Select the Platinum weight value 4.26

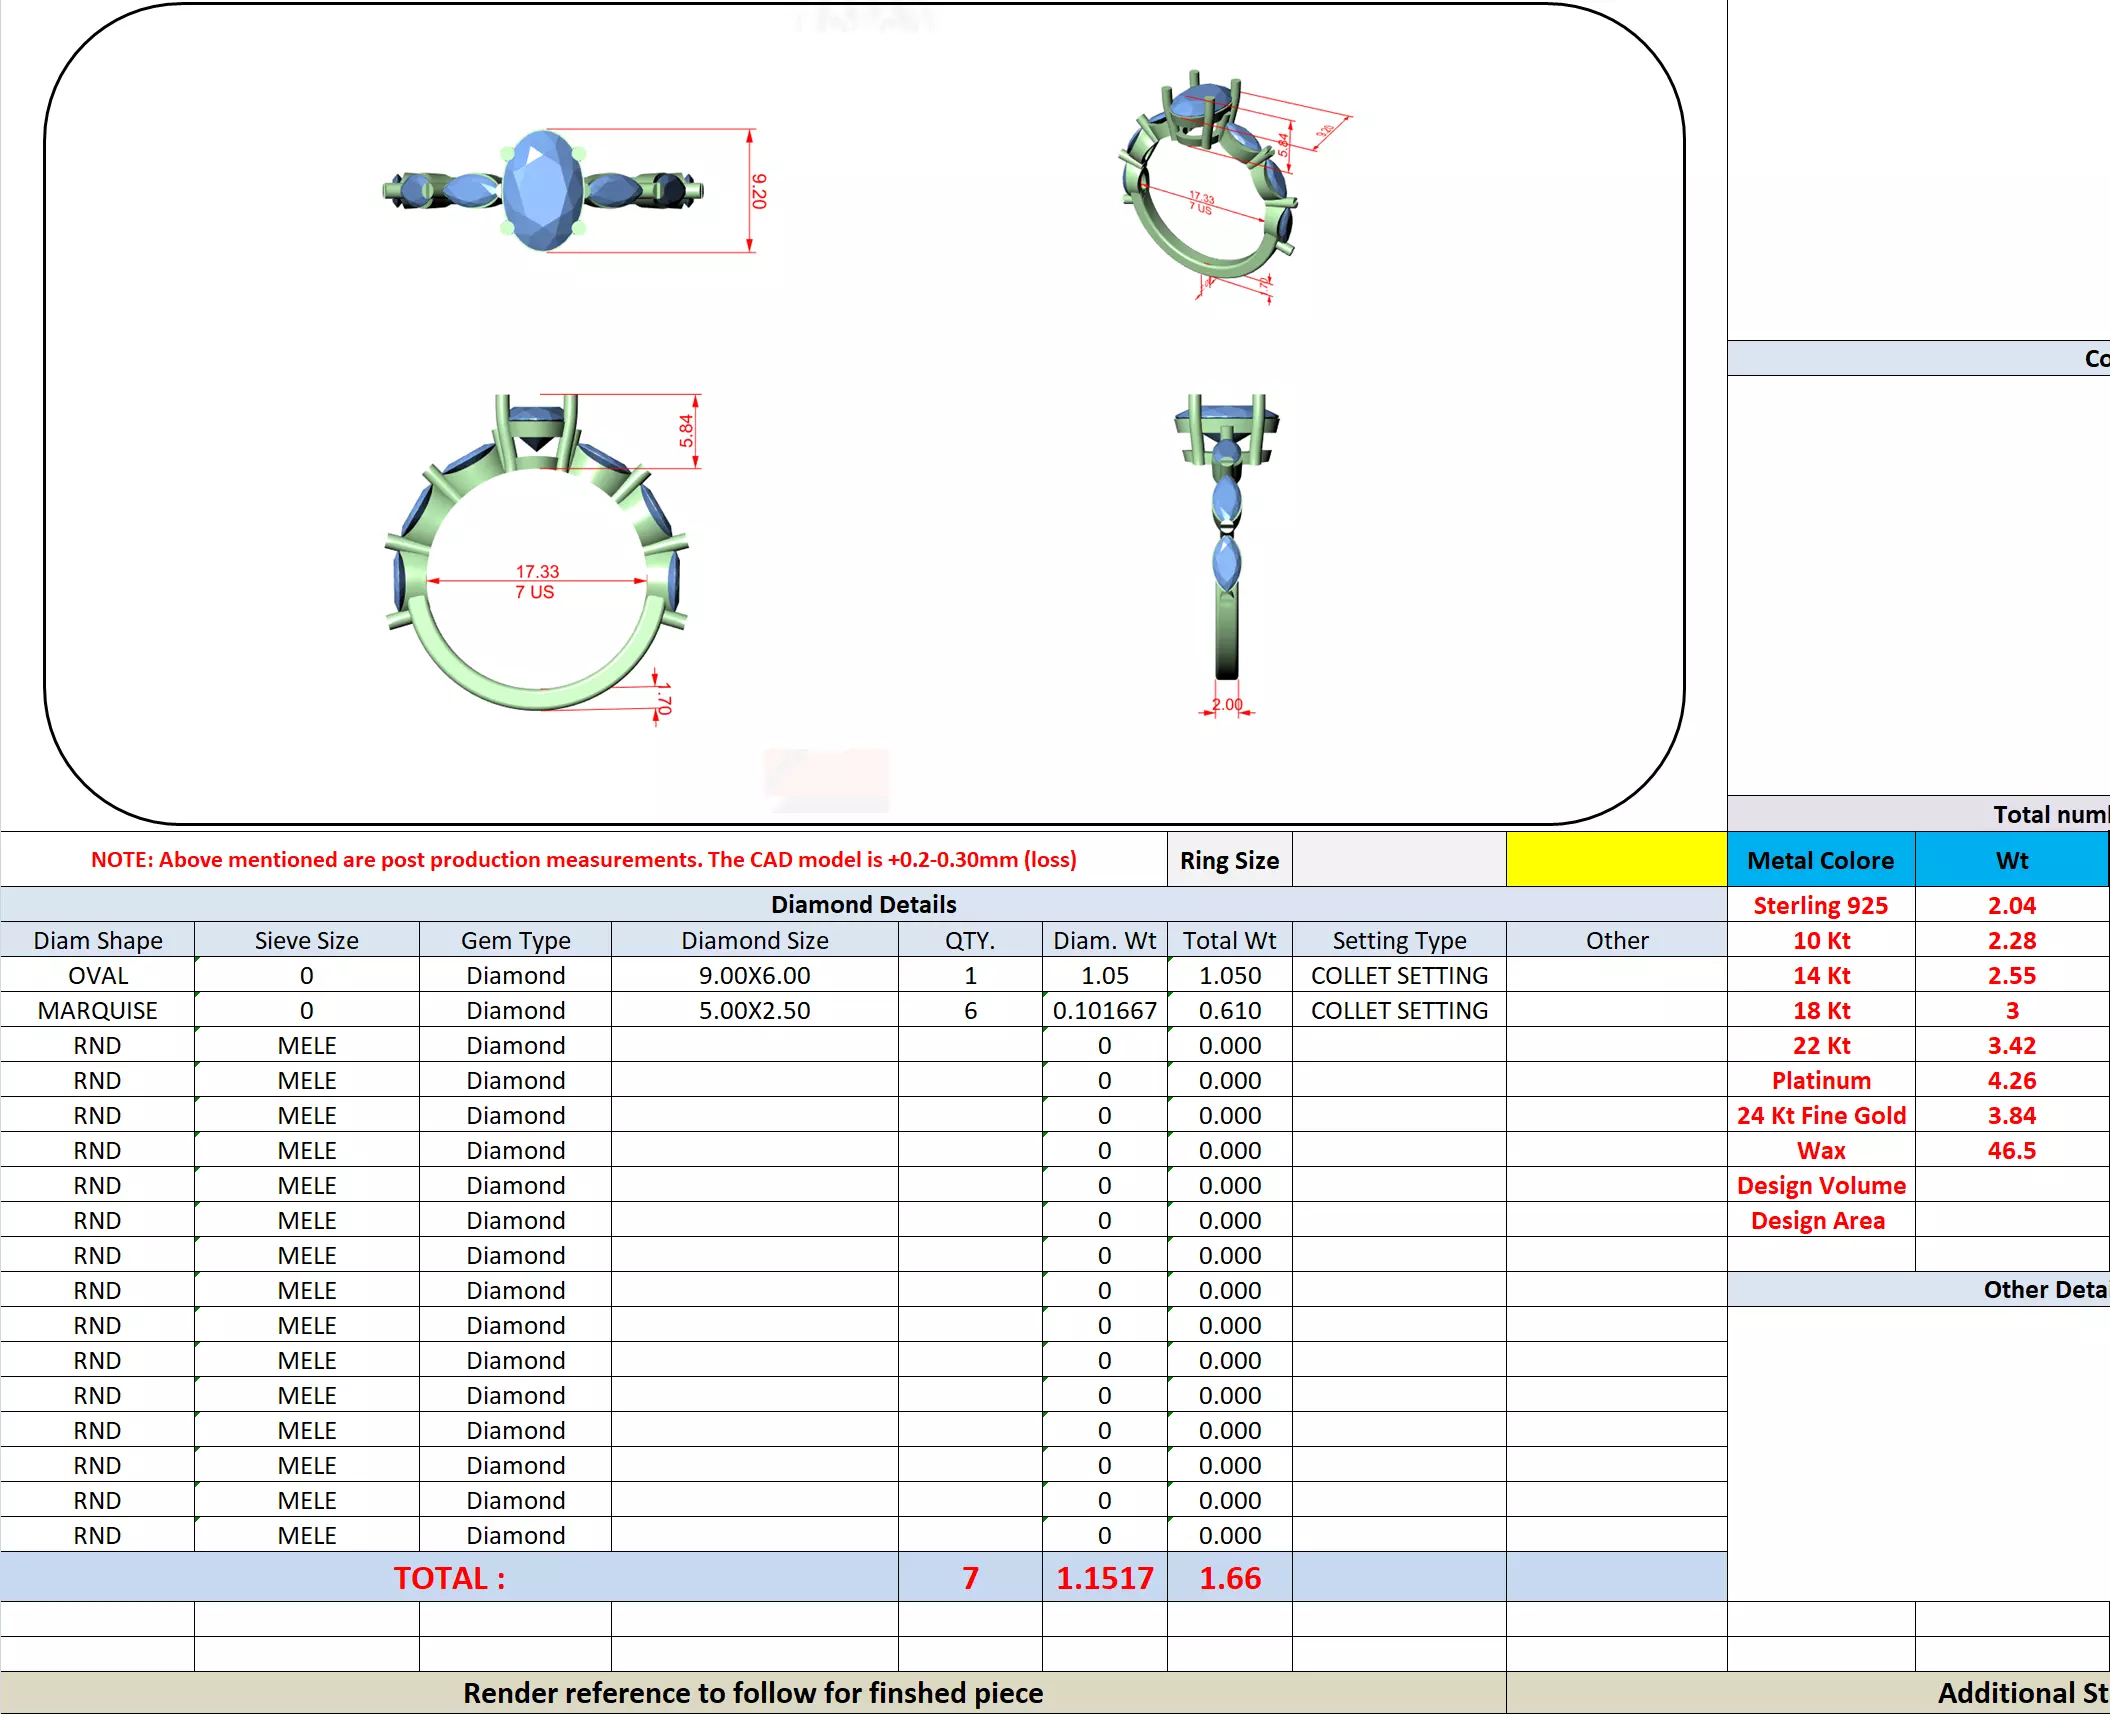[x=2011, y=1080]
